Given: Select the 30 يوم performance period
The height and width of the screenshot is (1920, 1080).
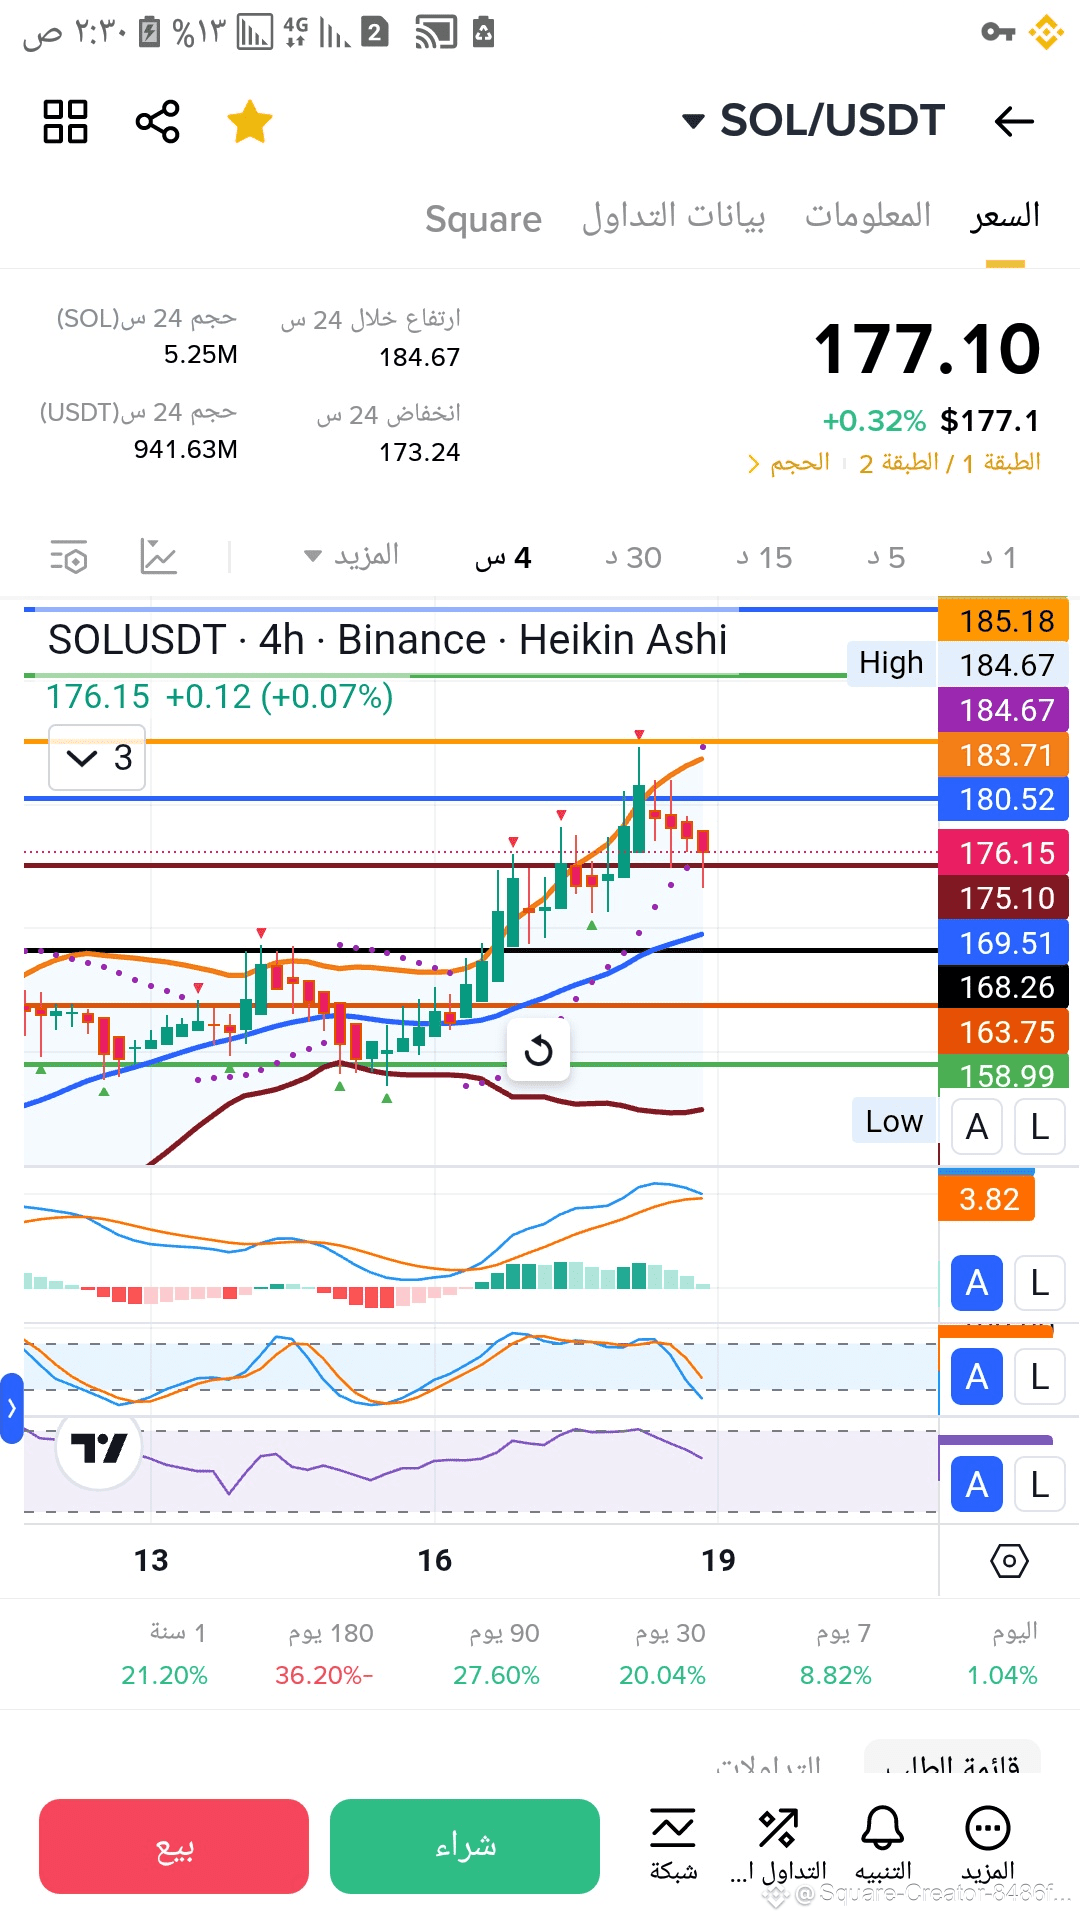Looking at the screenshot, I should (x=662, y=1654).
